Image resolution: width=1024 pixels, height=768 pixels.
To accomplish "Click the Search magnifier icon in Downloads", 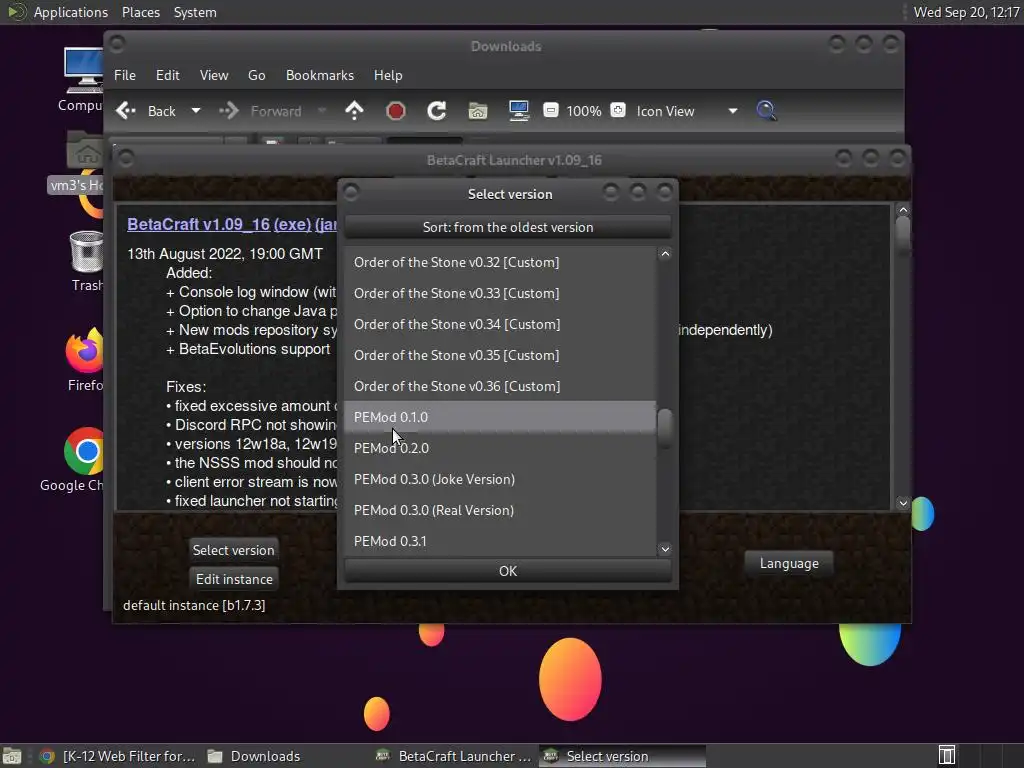I will (x=766, y=110).
